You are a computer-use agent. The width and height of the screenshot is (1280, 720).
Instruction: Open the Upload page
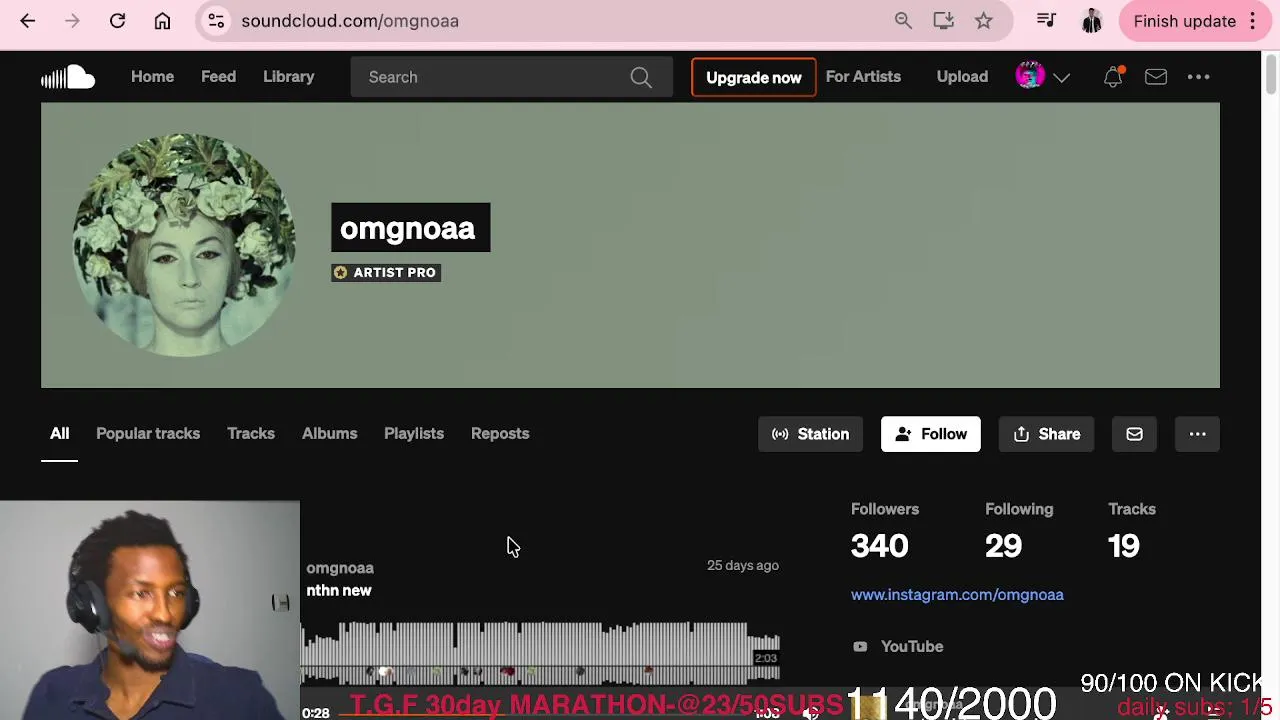(x=962, y=77)
